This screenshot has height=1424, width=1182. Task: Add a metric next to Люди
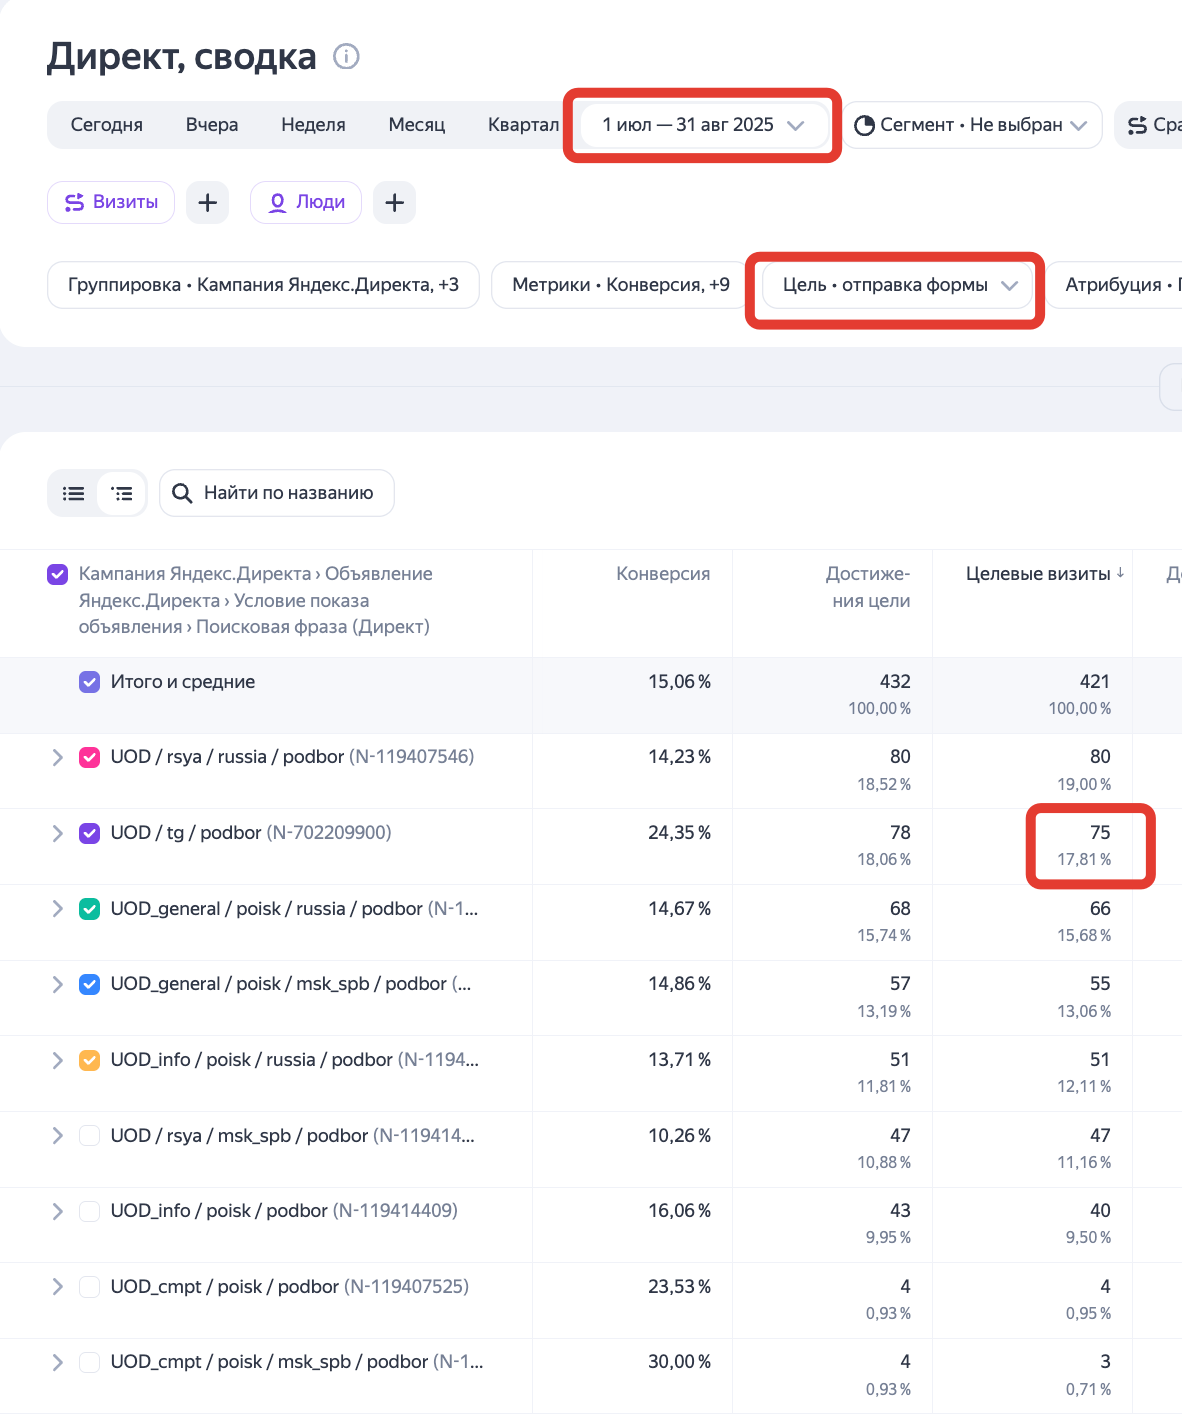click(x=394, y=203)
